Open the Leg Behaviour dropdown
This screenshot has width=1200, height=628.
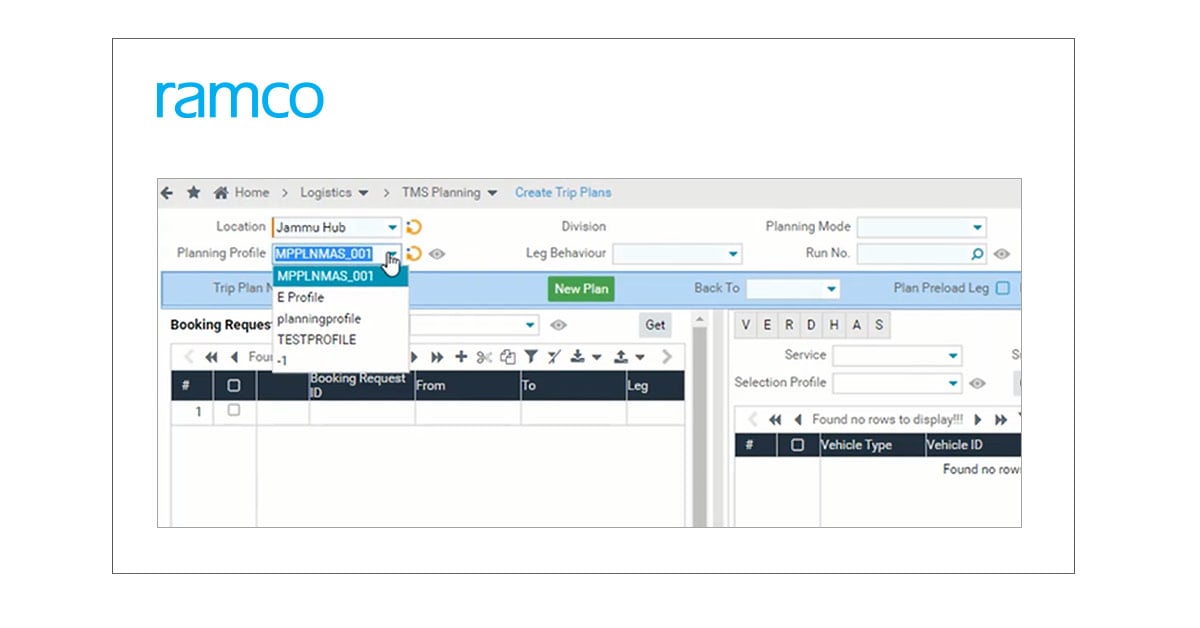[x=733, y=254]
